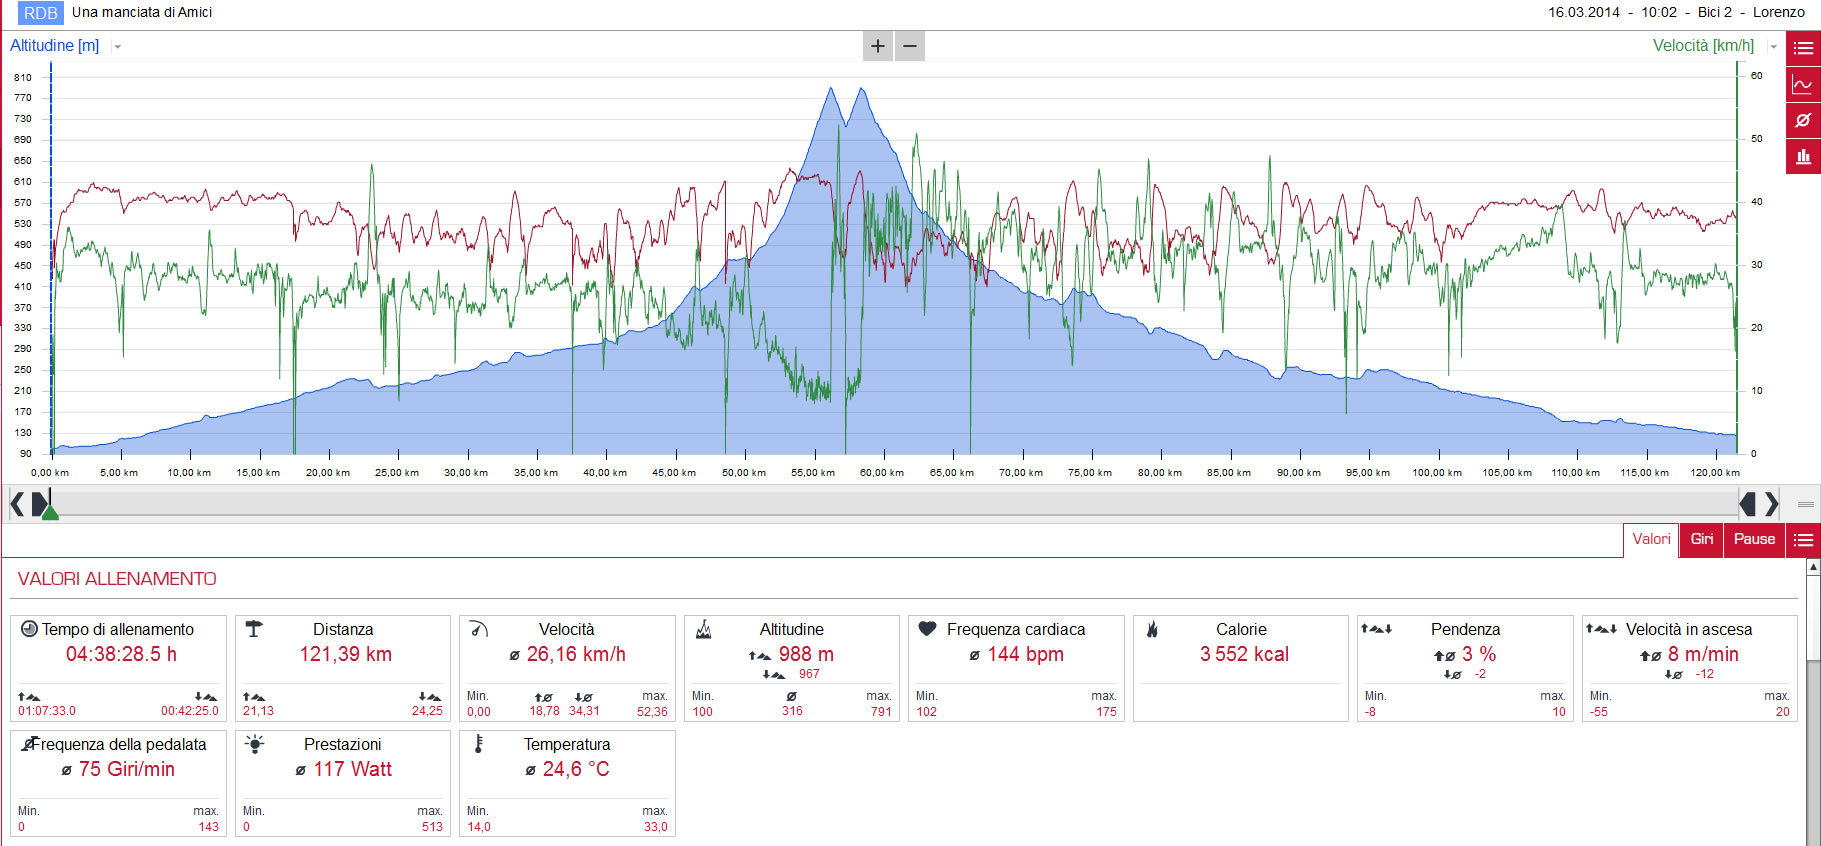Click the right chevron of the range slider
This screenshot has width=1821, height=846.
pyautogui.click(x=1772, y=504)
